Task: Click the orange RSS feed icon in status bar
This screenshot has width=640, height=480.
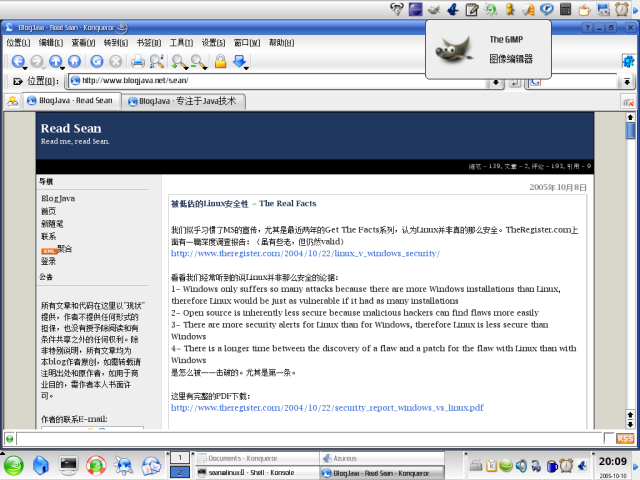Action: tap(625, 439)
